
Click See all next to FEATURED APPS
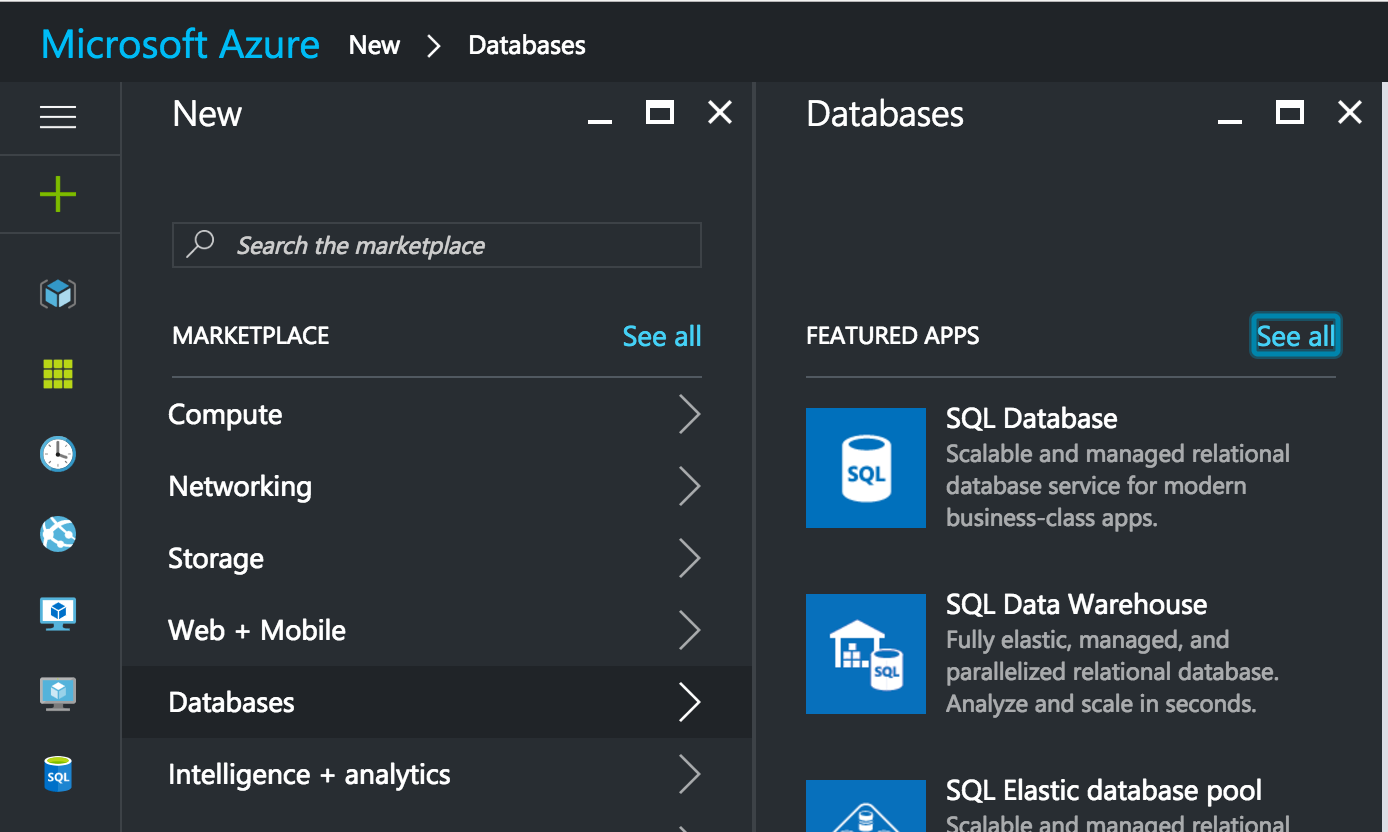click(x=1295, y=336)
